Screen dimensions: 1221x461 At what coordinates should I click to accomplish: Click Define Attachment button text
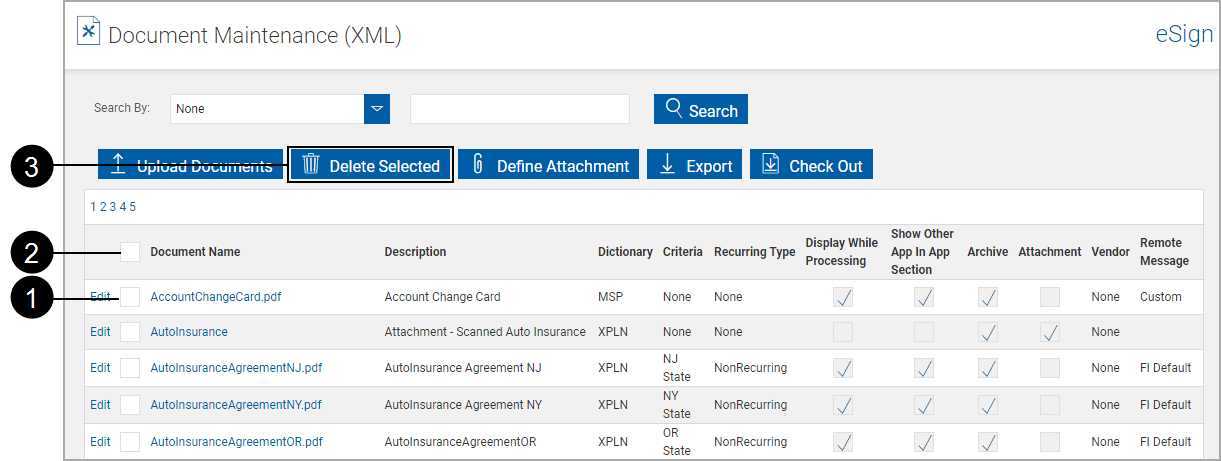563,166
